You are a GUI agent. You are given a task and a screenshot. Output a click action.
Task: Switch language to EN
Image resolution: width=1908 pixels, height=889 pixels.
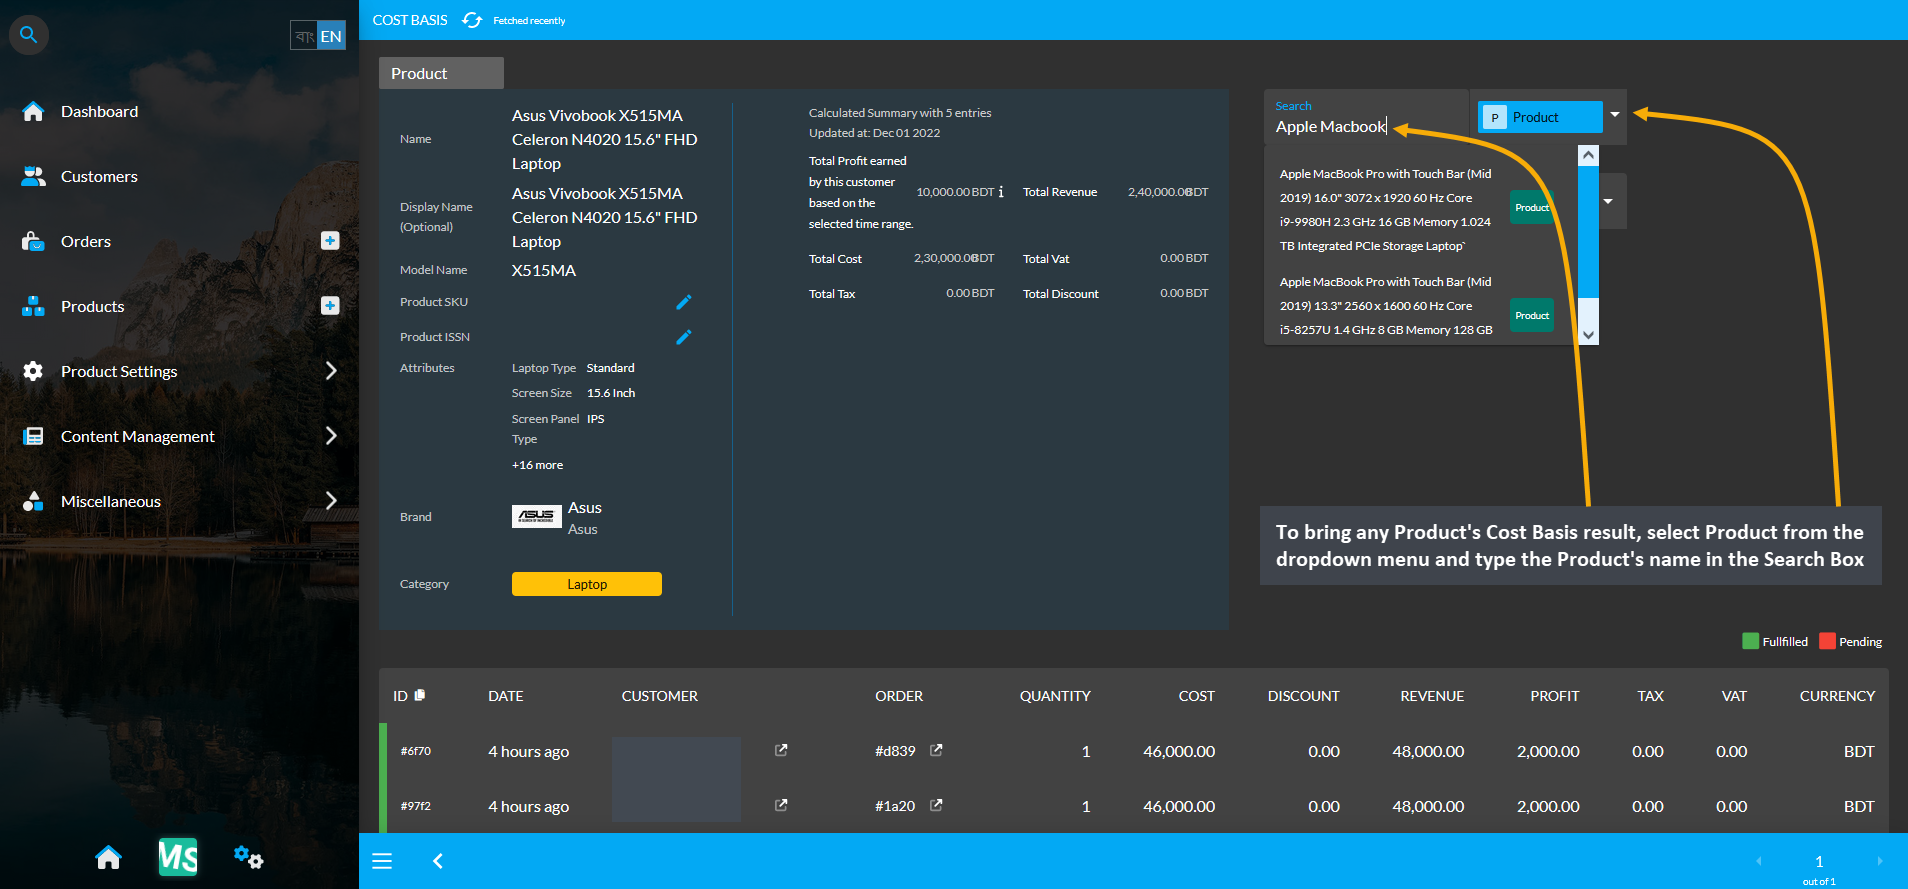tap(331, 36)
